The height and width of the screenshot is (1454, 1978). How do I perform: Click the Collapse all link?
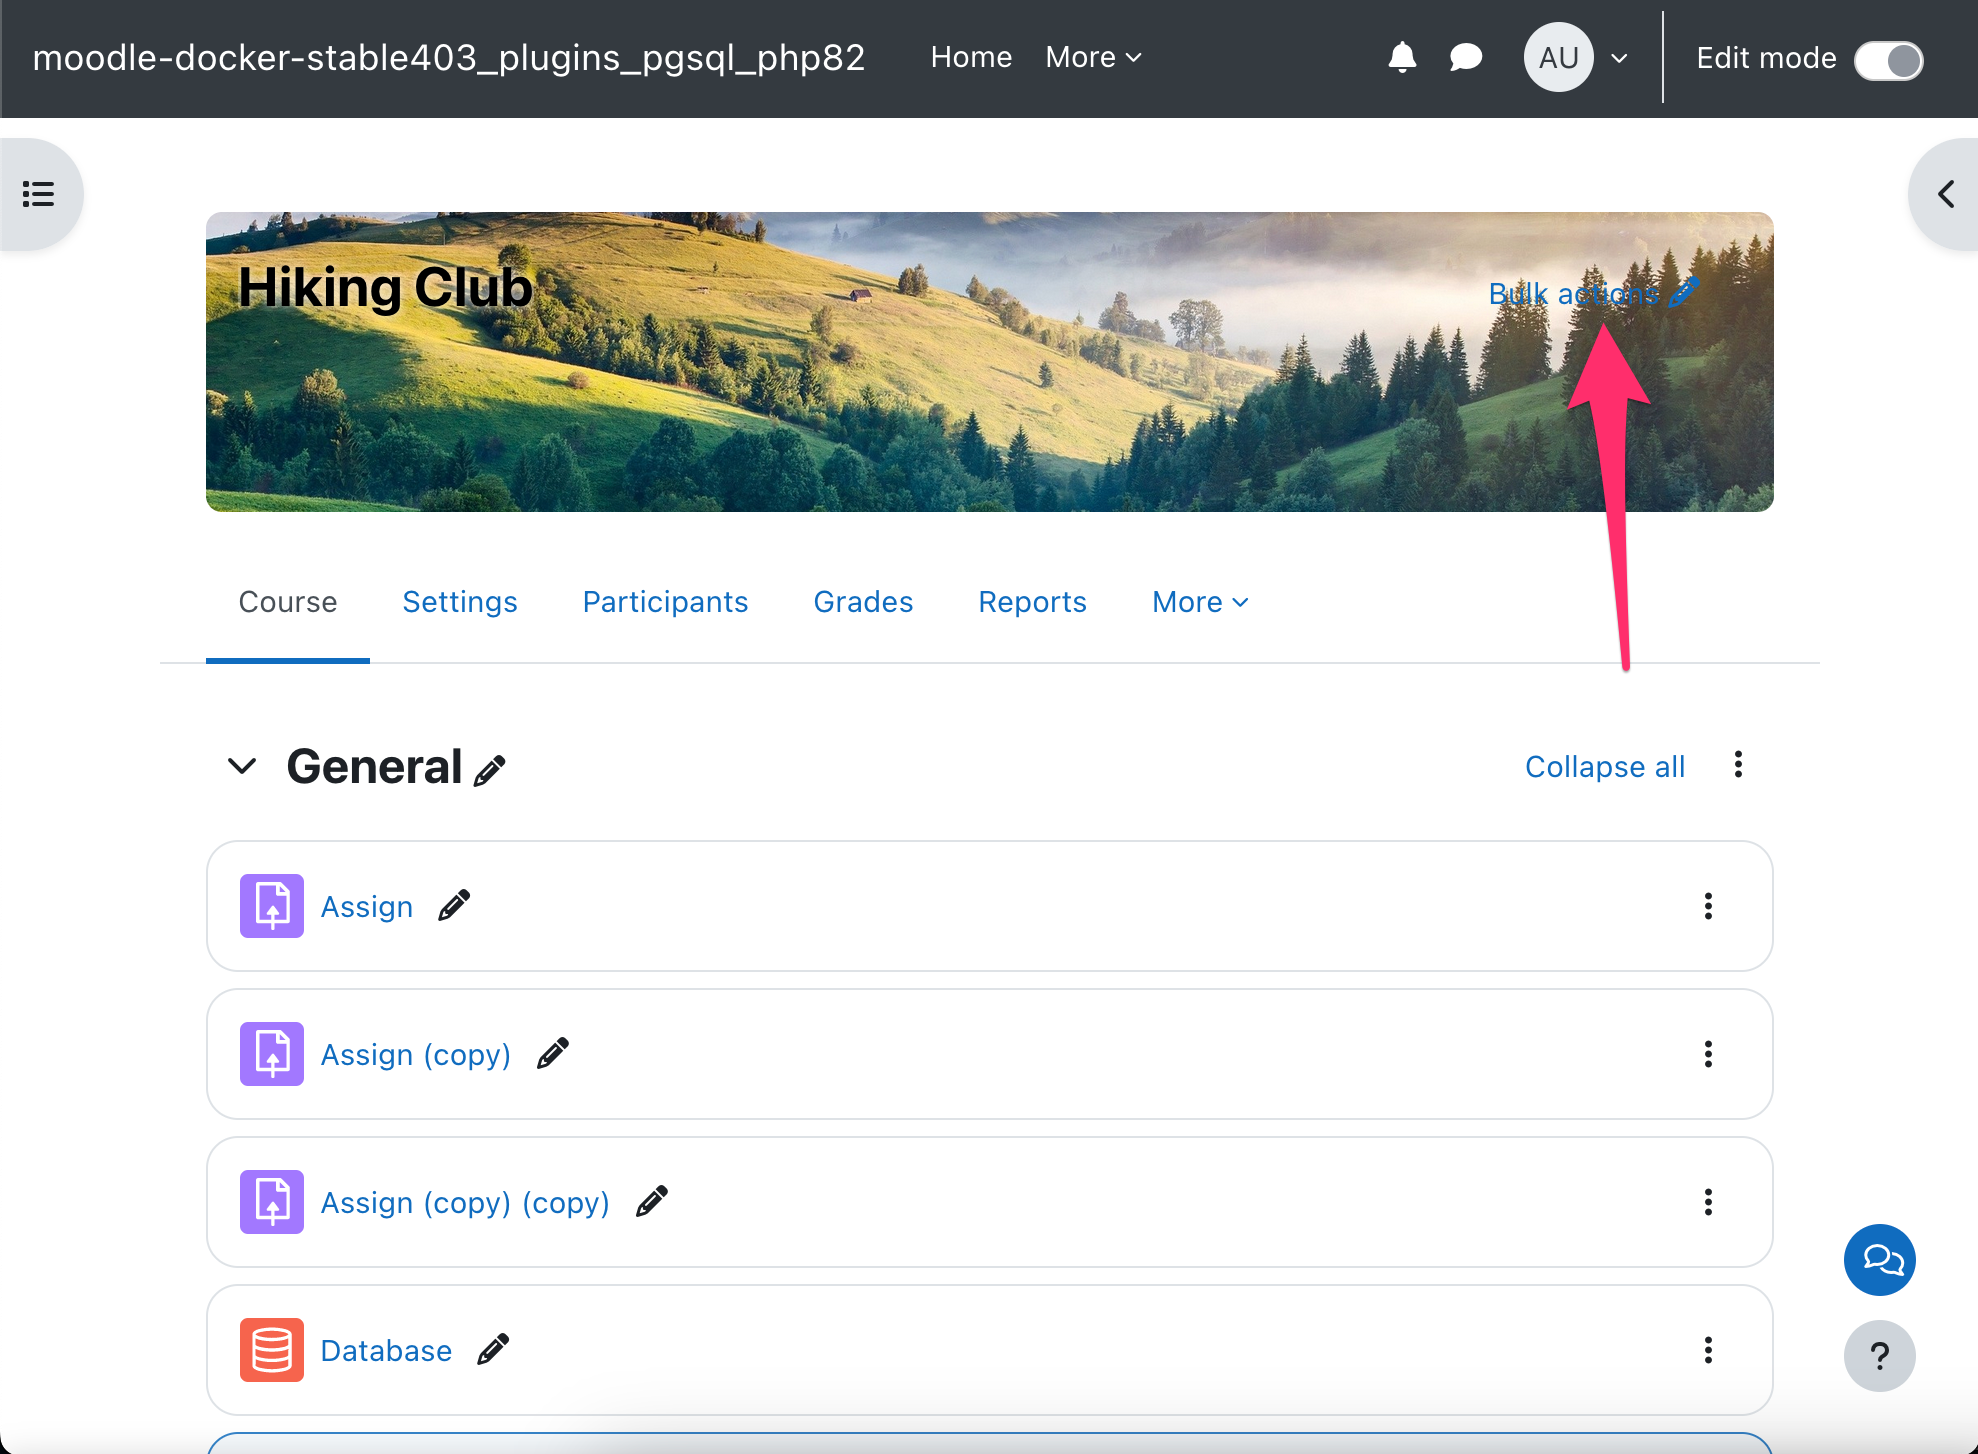[x=1604, y=766]
